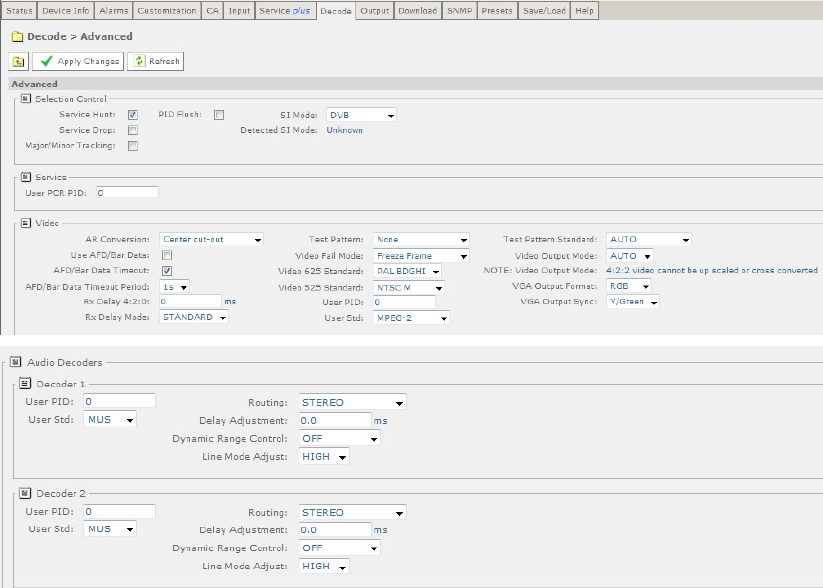Enable the PID Flush checkbox
This screenshot has width=823, height=588.
coord(218,115)
